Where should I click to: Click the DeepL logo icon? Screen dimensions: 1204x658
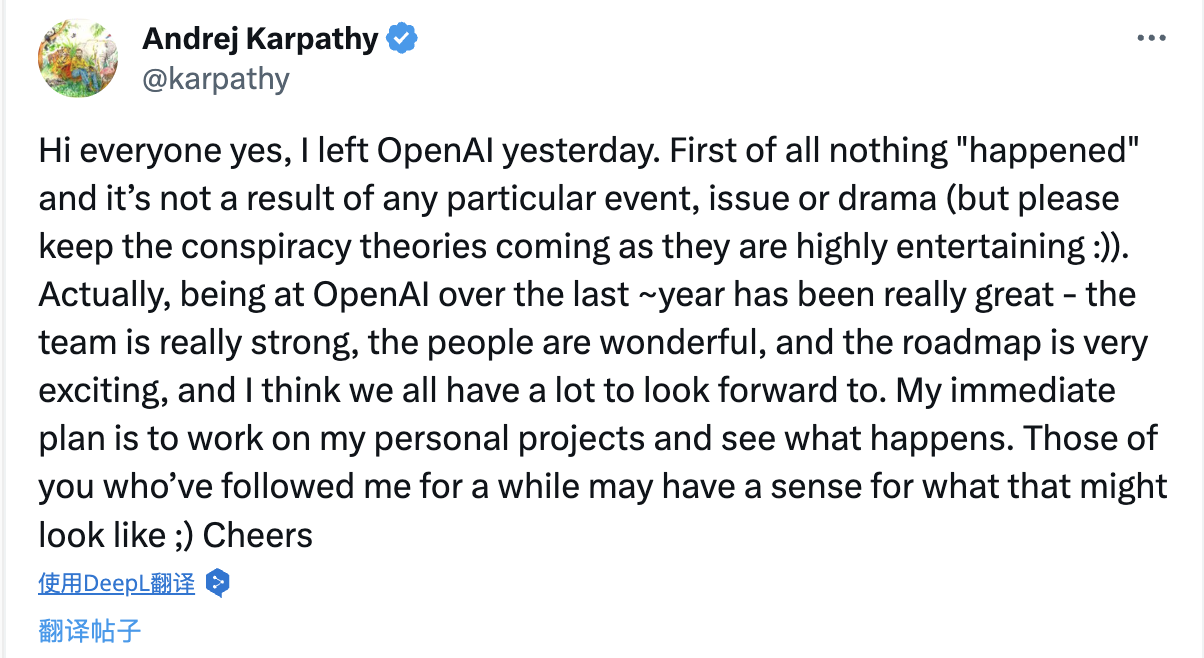pyautogui.click(x=217, y=583)
